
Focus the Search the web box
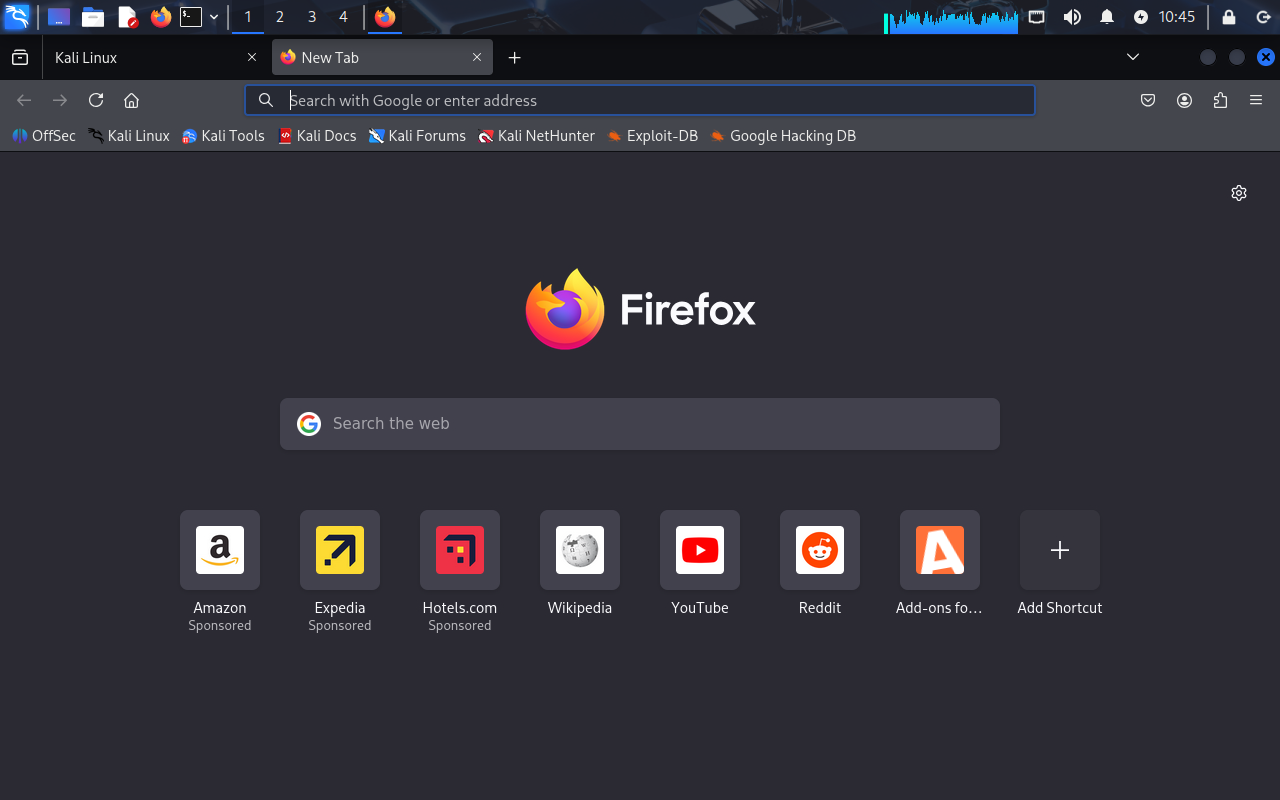click(x=640, y=424)
